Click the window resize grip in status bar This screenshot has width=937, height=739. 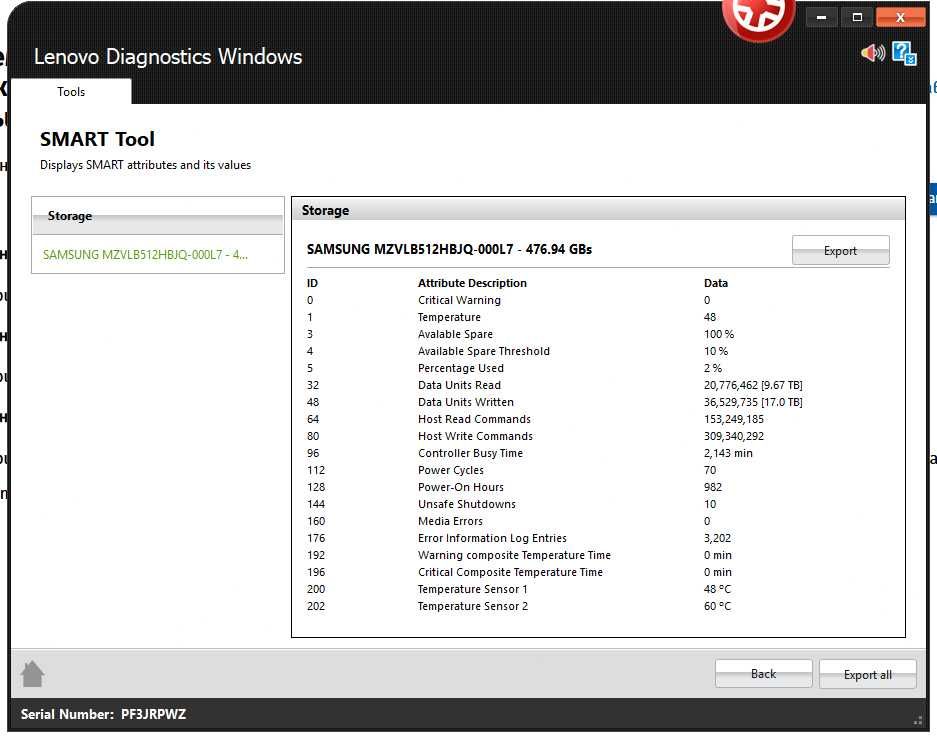(x=918, y=720)
